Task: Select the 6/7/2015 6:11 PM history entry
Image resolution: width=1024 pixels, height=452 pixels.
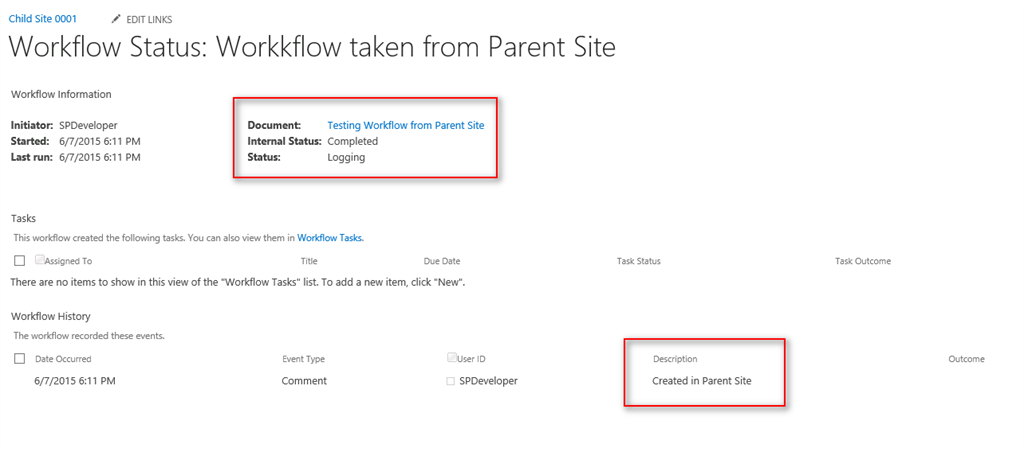Action: (x=75, y=381)
